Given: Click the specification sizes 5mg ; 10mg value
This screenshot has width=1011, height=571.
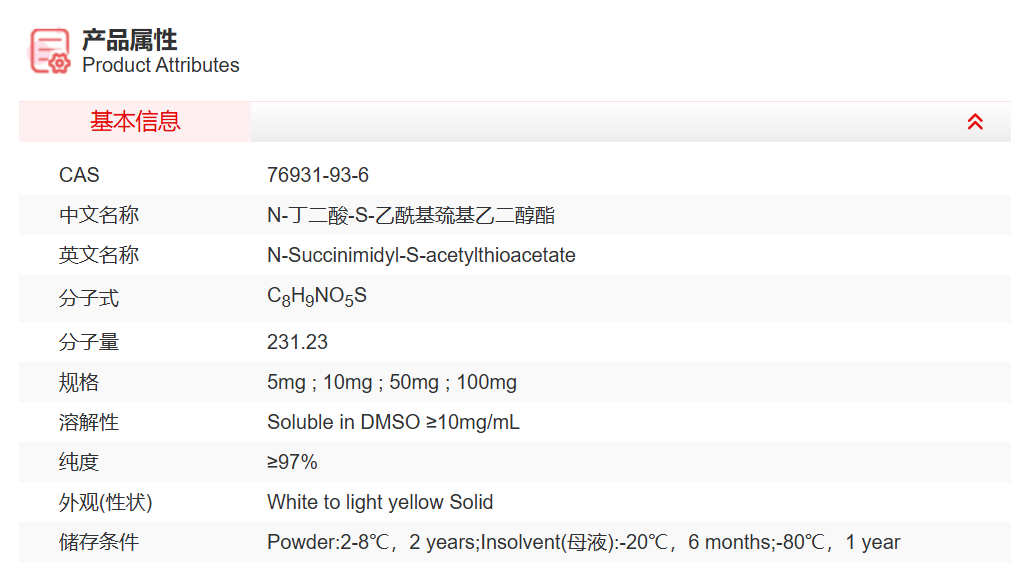Looking at the screenshot, I should coord(392,382).
